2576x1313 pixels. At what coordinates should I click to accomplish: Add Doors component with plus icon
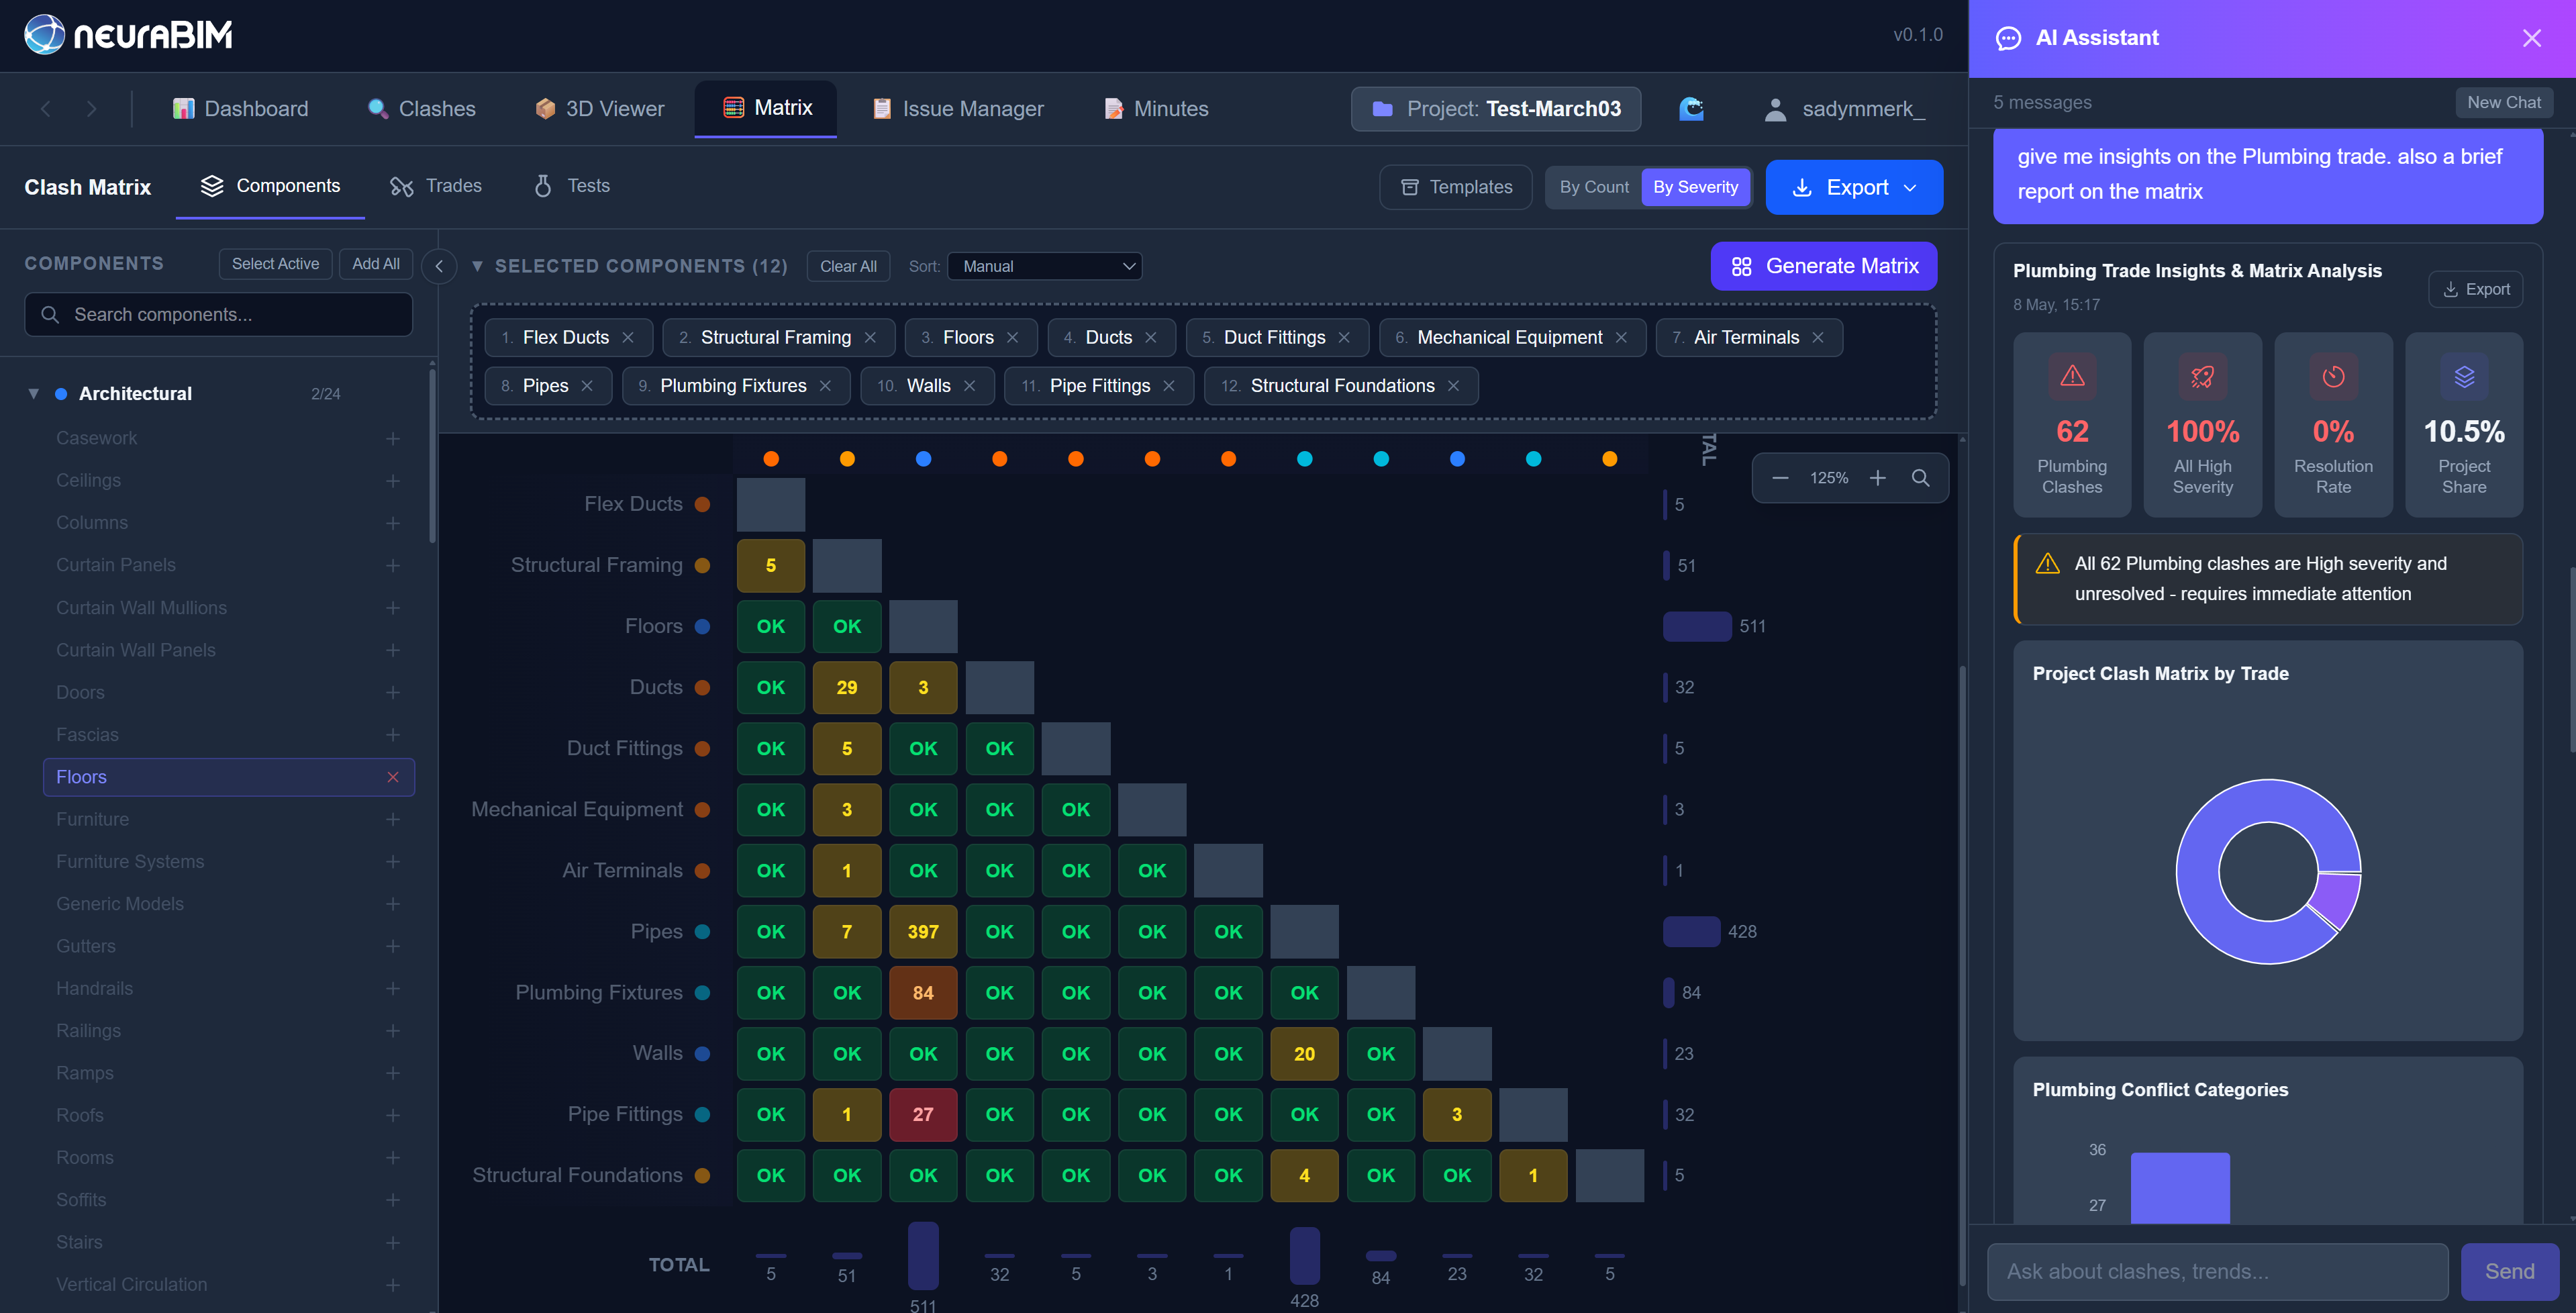[393, 693]
